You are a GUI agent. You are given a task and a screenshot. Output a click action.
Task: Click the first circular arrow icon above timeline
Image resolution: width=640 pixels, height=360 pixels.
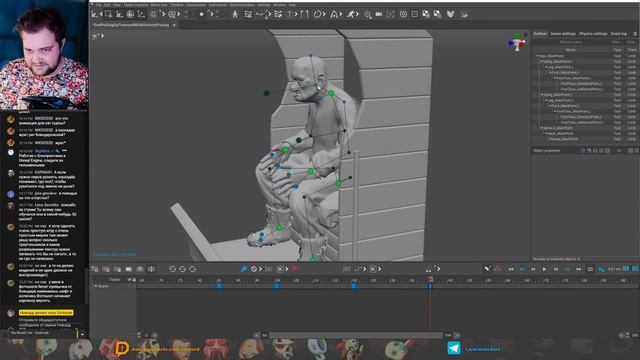point(172,269)
